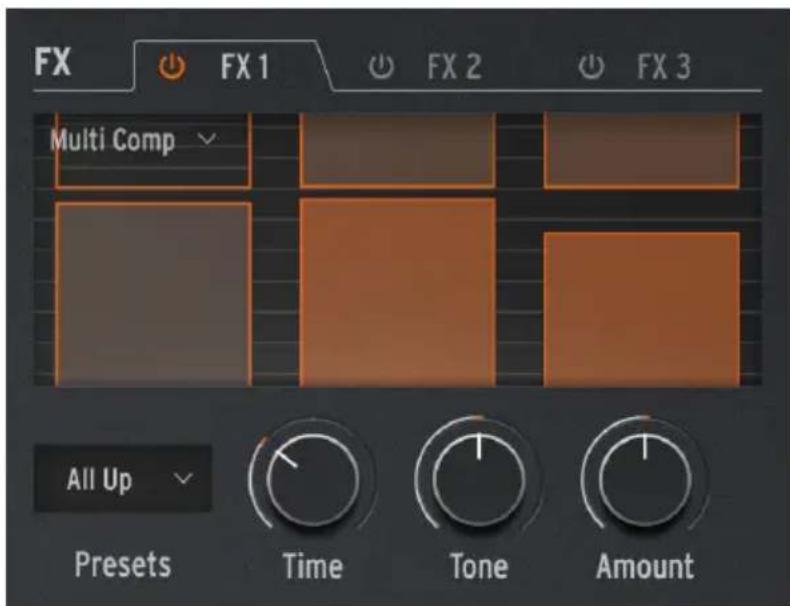Image resolution: width=790 pixels, height=606 pixels.
Task: Click the middle band lower compression block
Action: coord(398,292)
